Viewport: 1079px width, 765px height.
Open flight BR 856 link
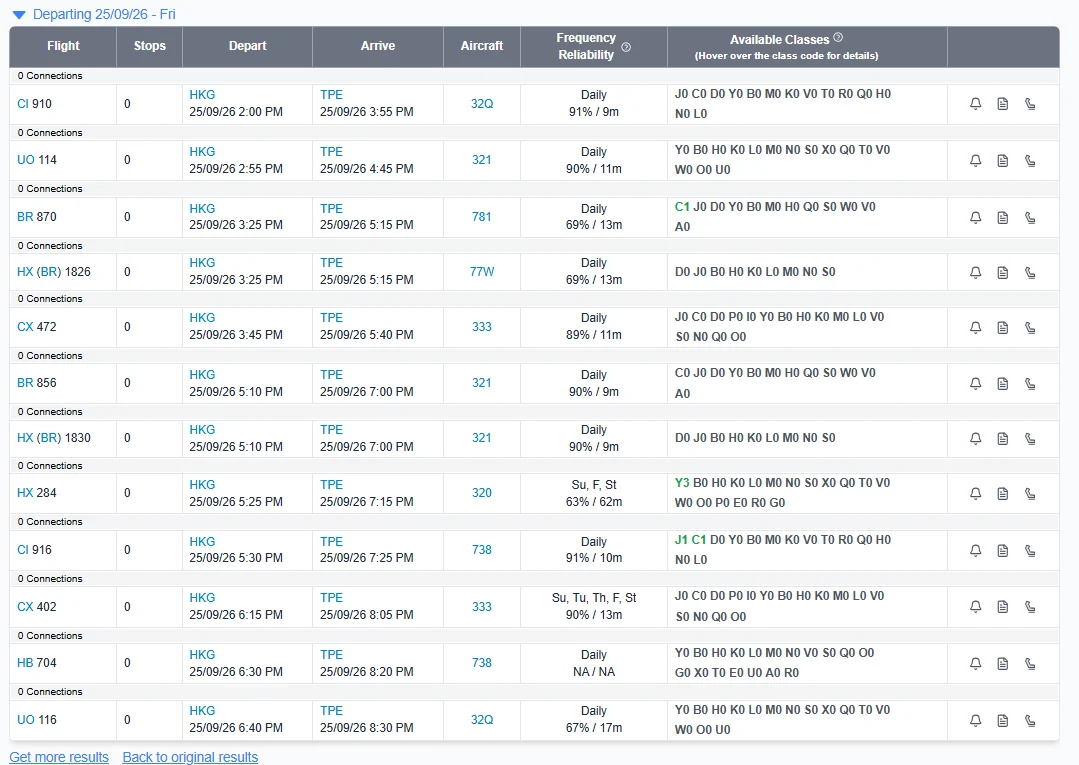point(36,382)
